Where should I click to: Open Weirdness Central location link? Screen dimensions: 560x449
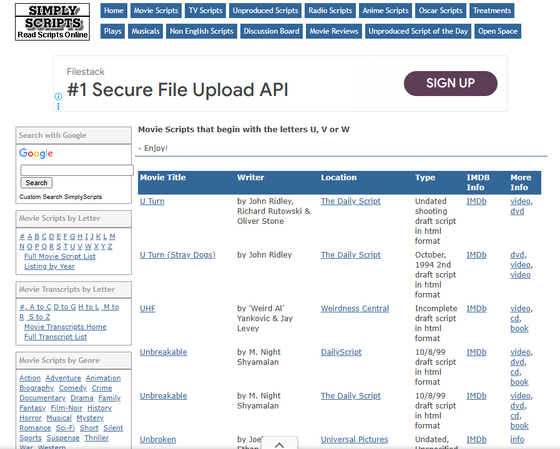(x=355, y=308)
